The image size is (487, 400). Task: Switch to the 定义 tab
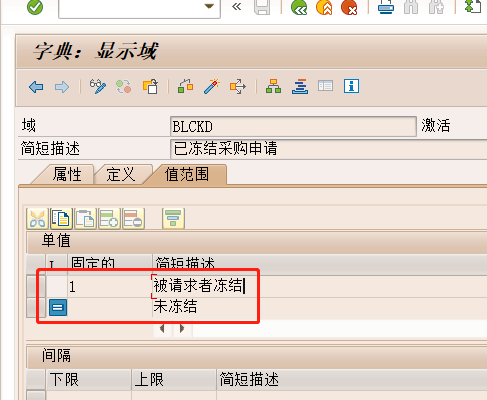(x=121, y=174)
